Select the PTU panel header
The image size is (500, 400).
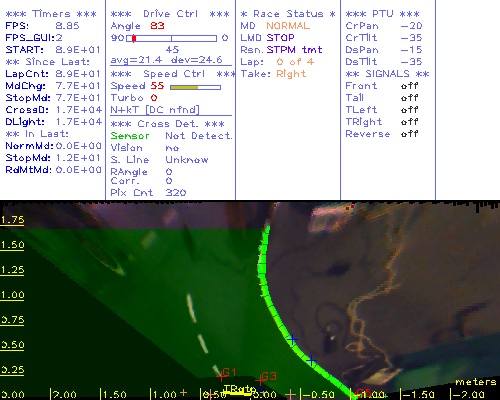(x=382, y=14)
